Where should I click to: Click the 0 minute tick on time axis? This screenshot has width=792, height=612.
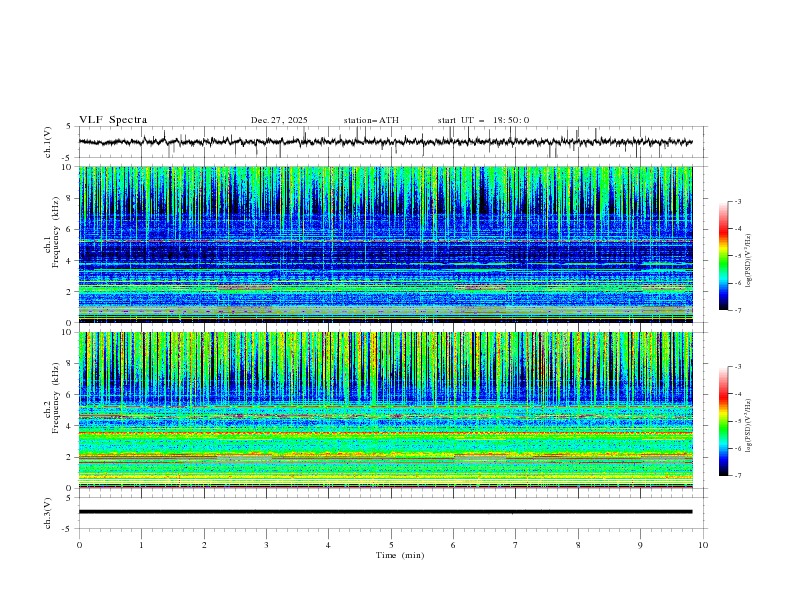pos(79,545)
